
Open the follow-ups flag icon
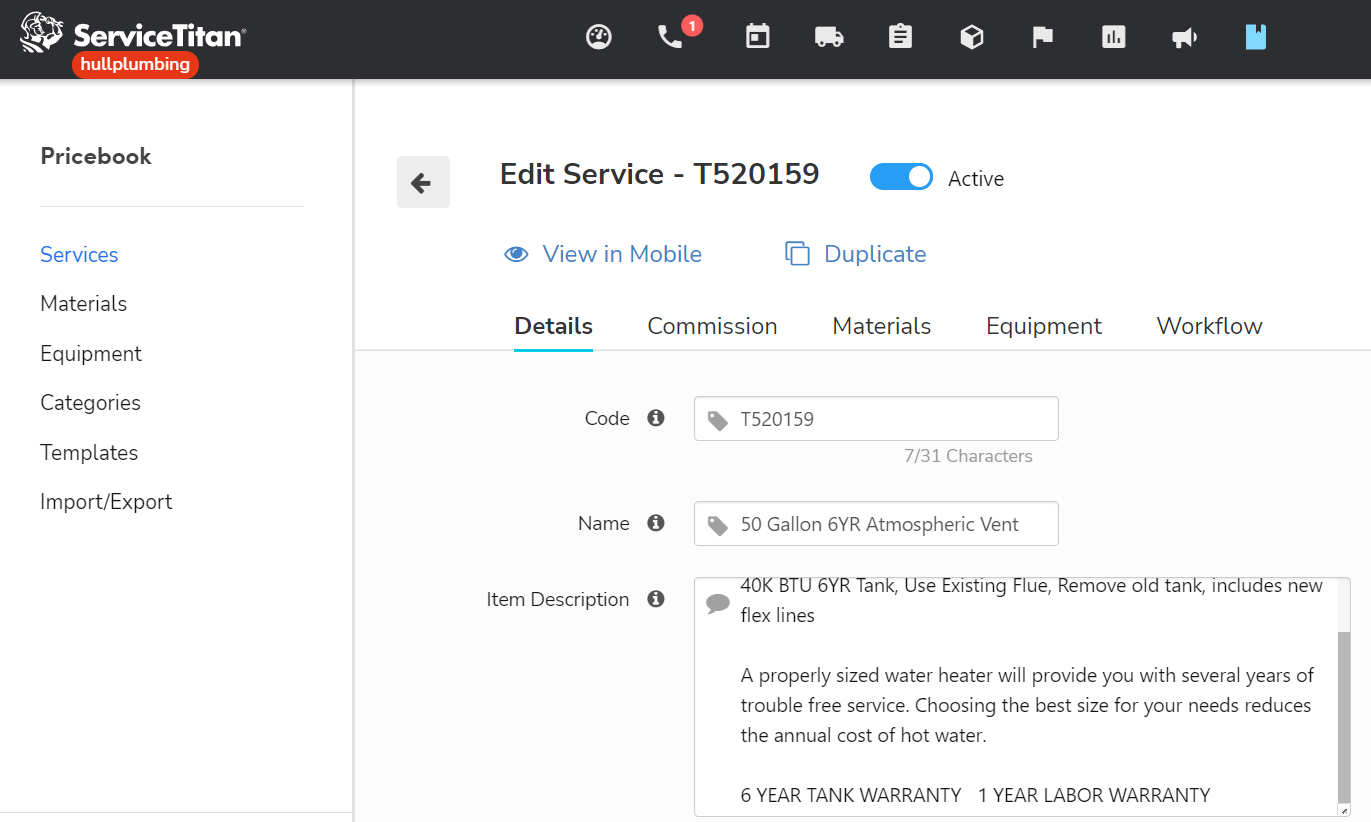tap(1042, 36)
